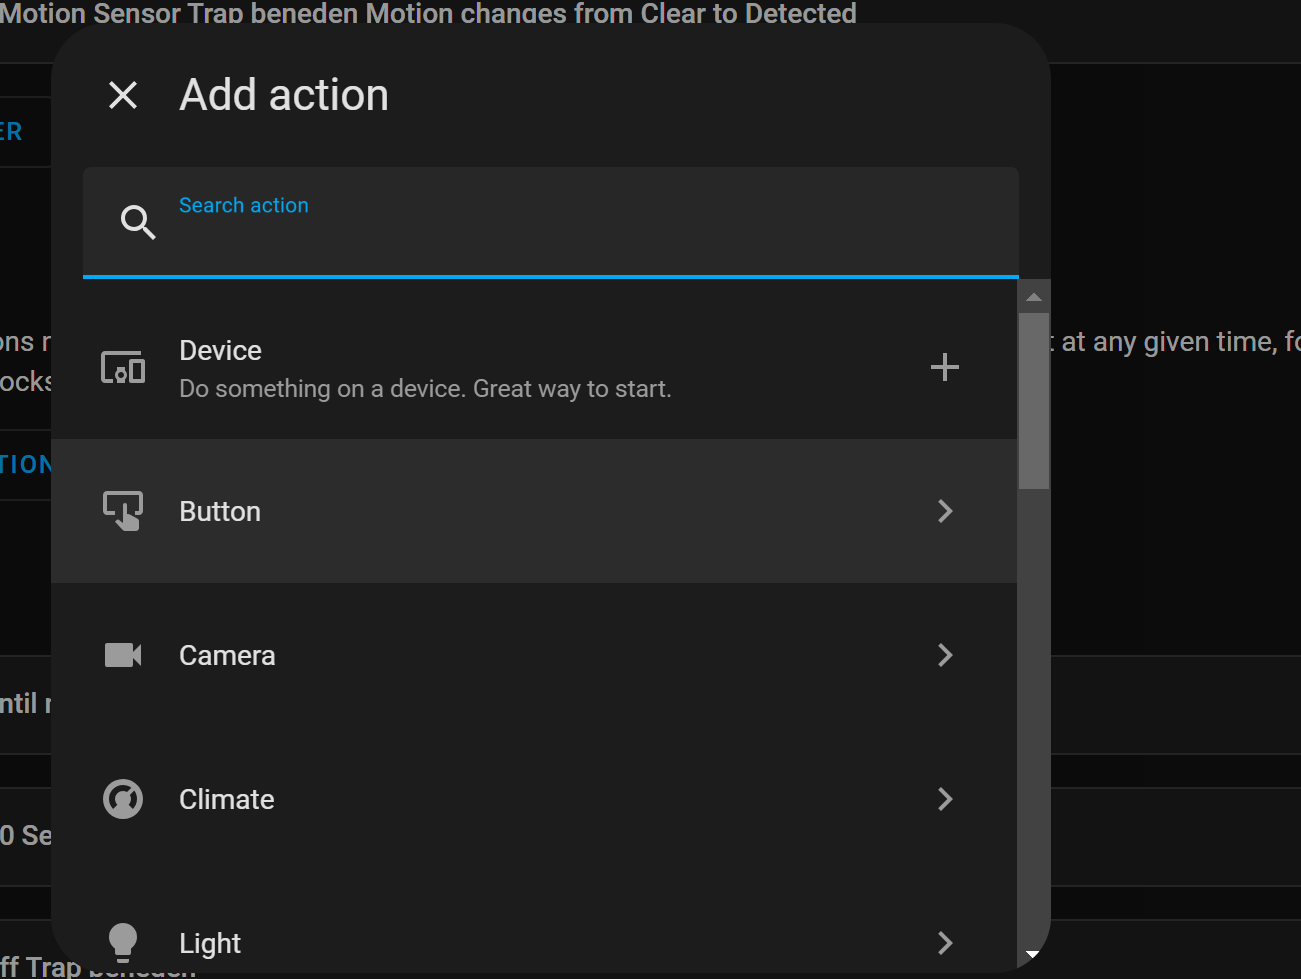Screen dimensions: 1301x979
Task: Click the Light bulb icon
Action: [123, 941]
